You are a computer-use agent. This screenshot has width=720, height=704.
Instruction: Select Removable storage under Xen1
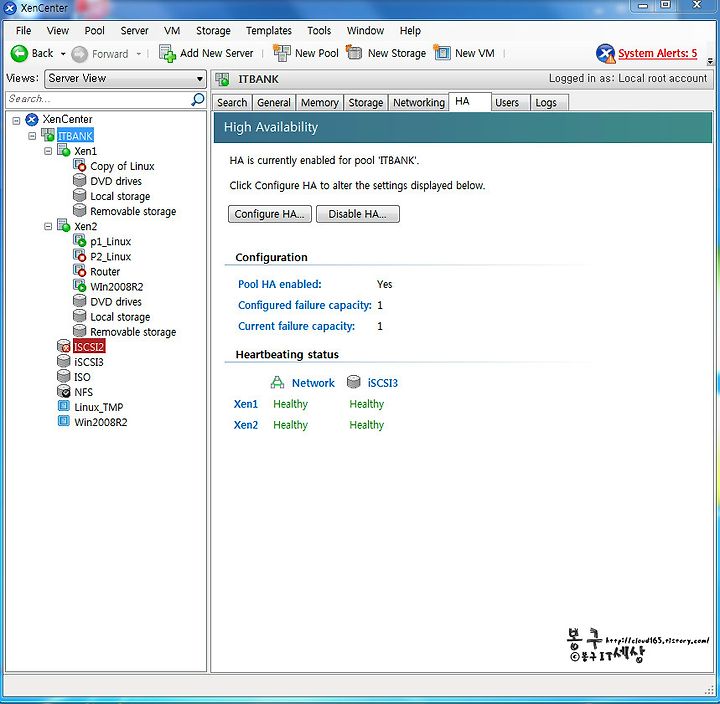133,211
